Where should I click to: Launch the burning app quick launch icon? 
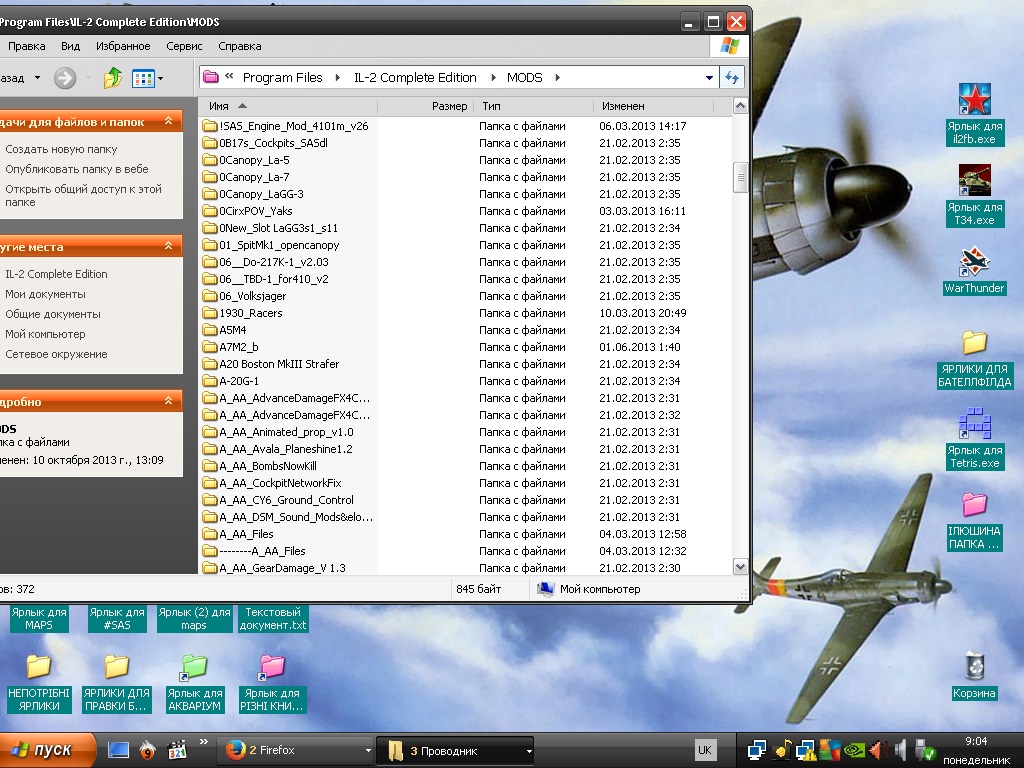(148, 750)
